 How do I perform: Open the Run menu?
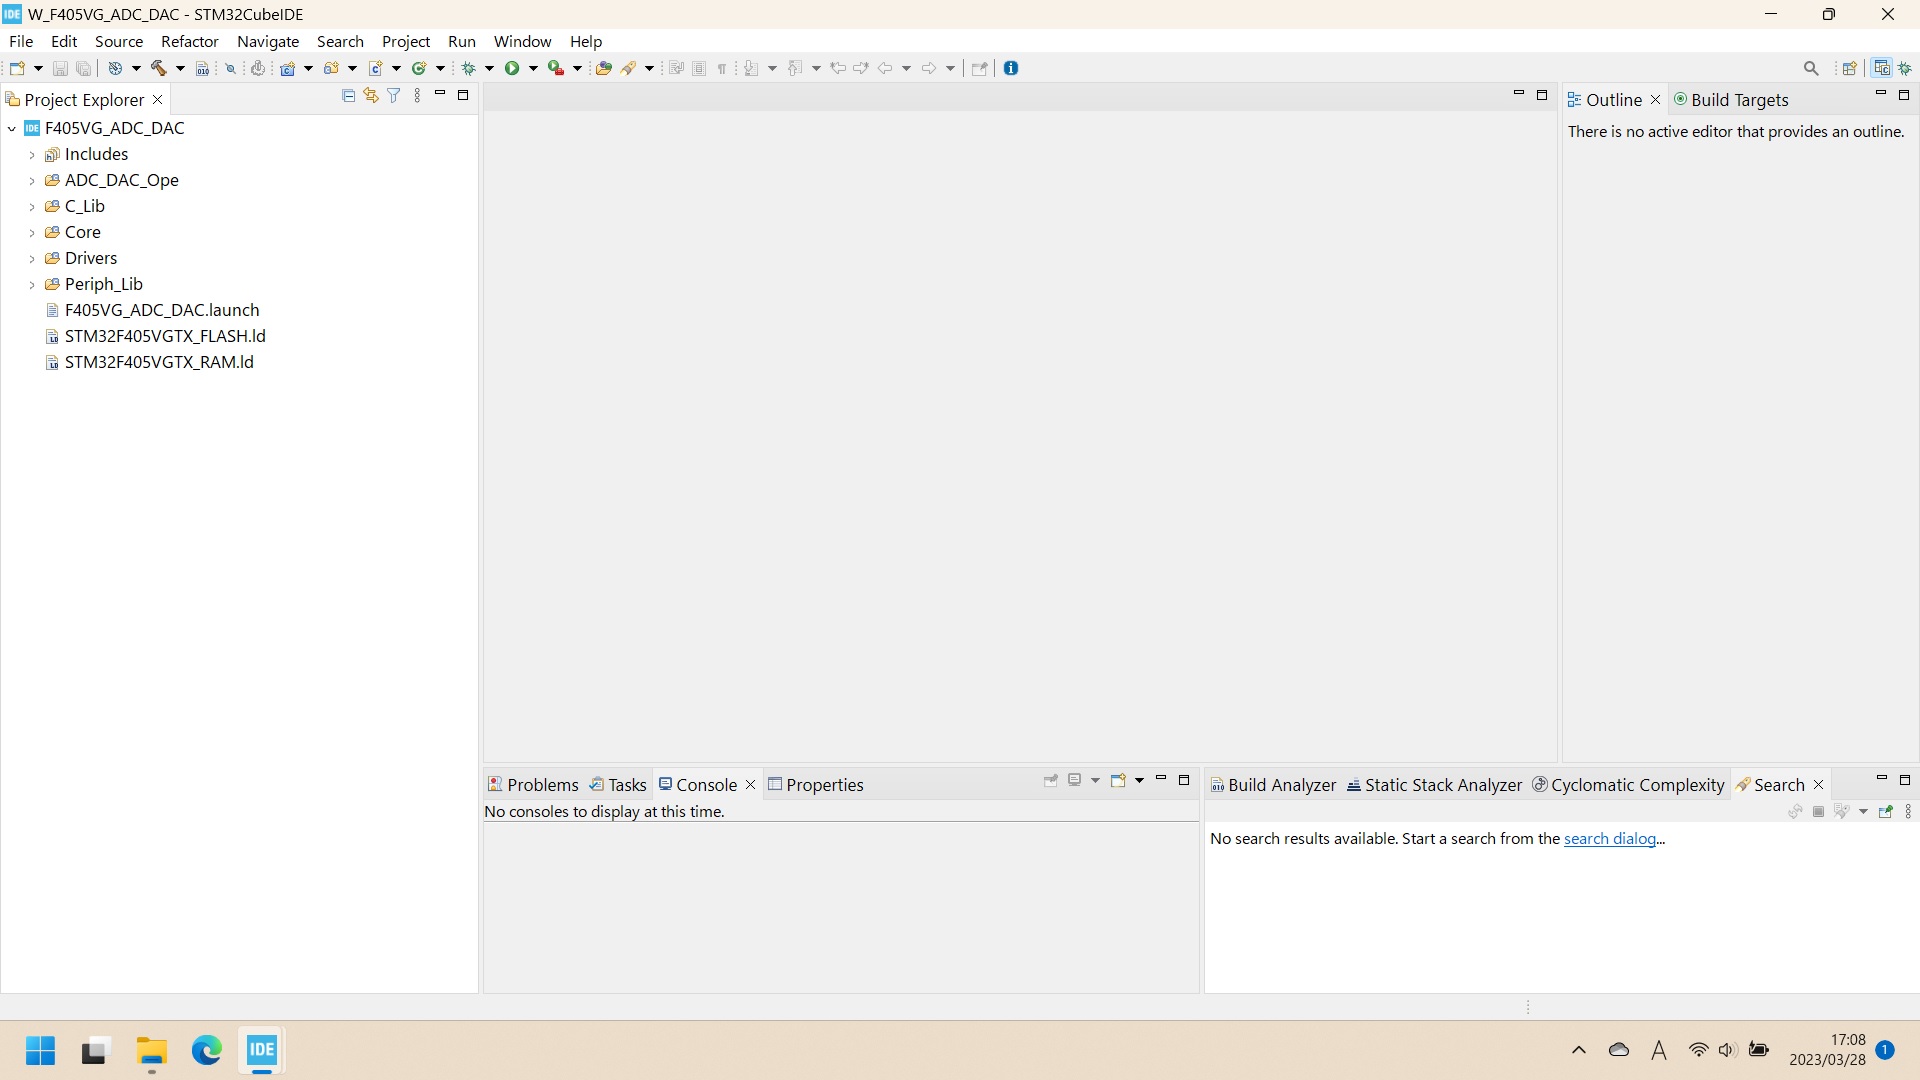[462, 41]
